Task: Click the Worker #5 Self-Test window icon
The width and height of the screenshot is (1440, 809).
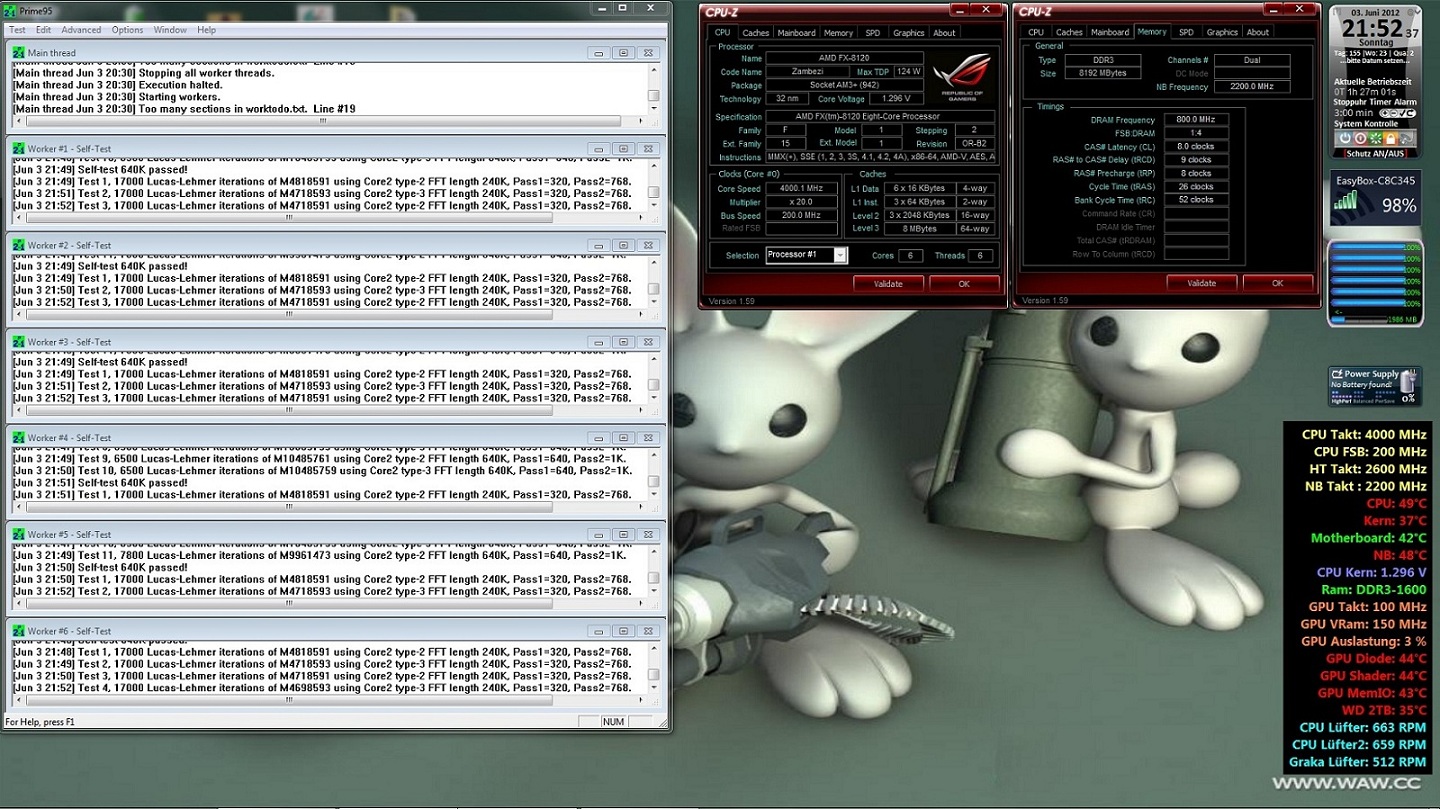Action: [x=19, y=534]
